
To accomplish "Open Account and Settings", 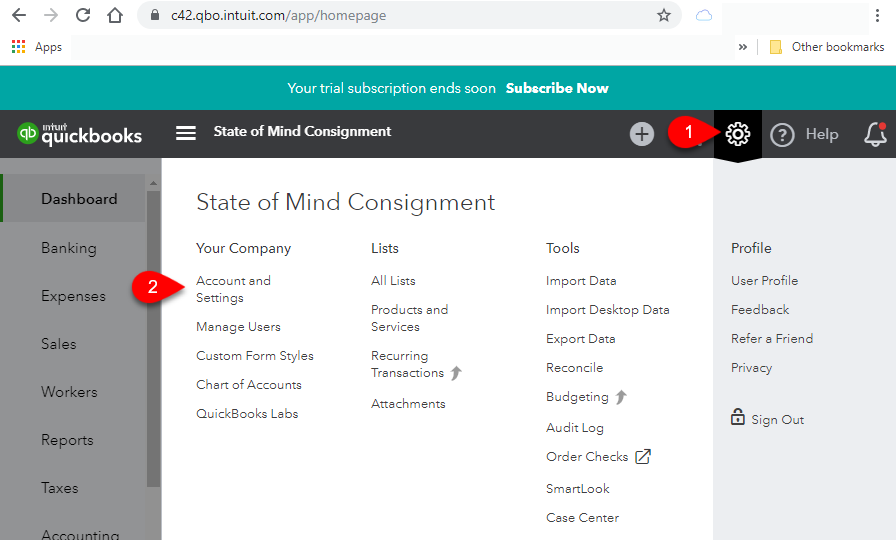I will [x=233, y=289].
